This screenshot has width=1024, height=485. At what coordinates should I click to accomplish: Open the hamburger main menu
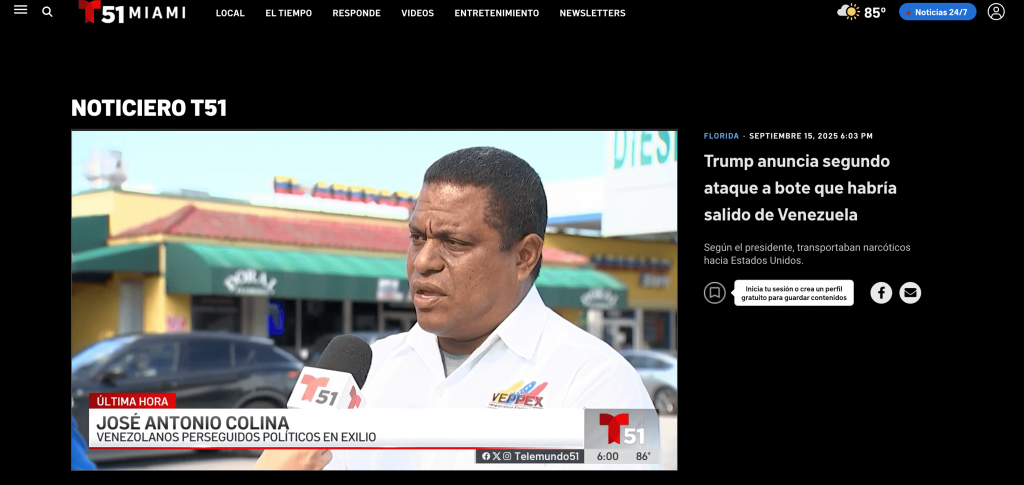pos(20,11)
